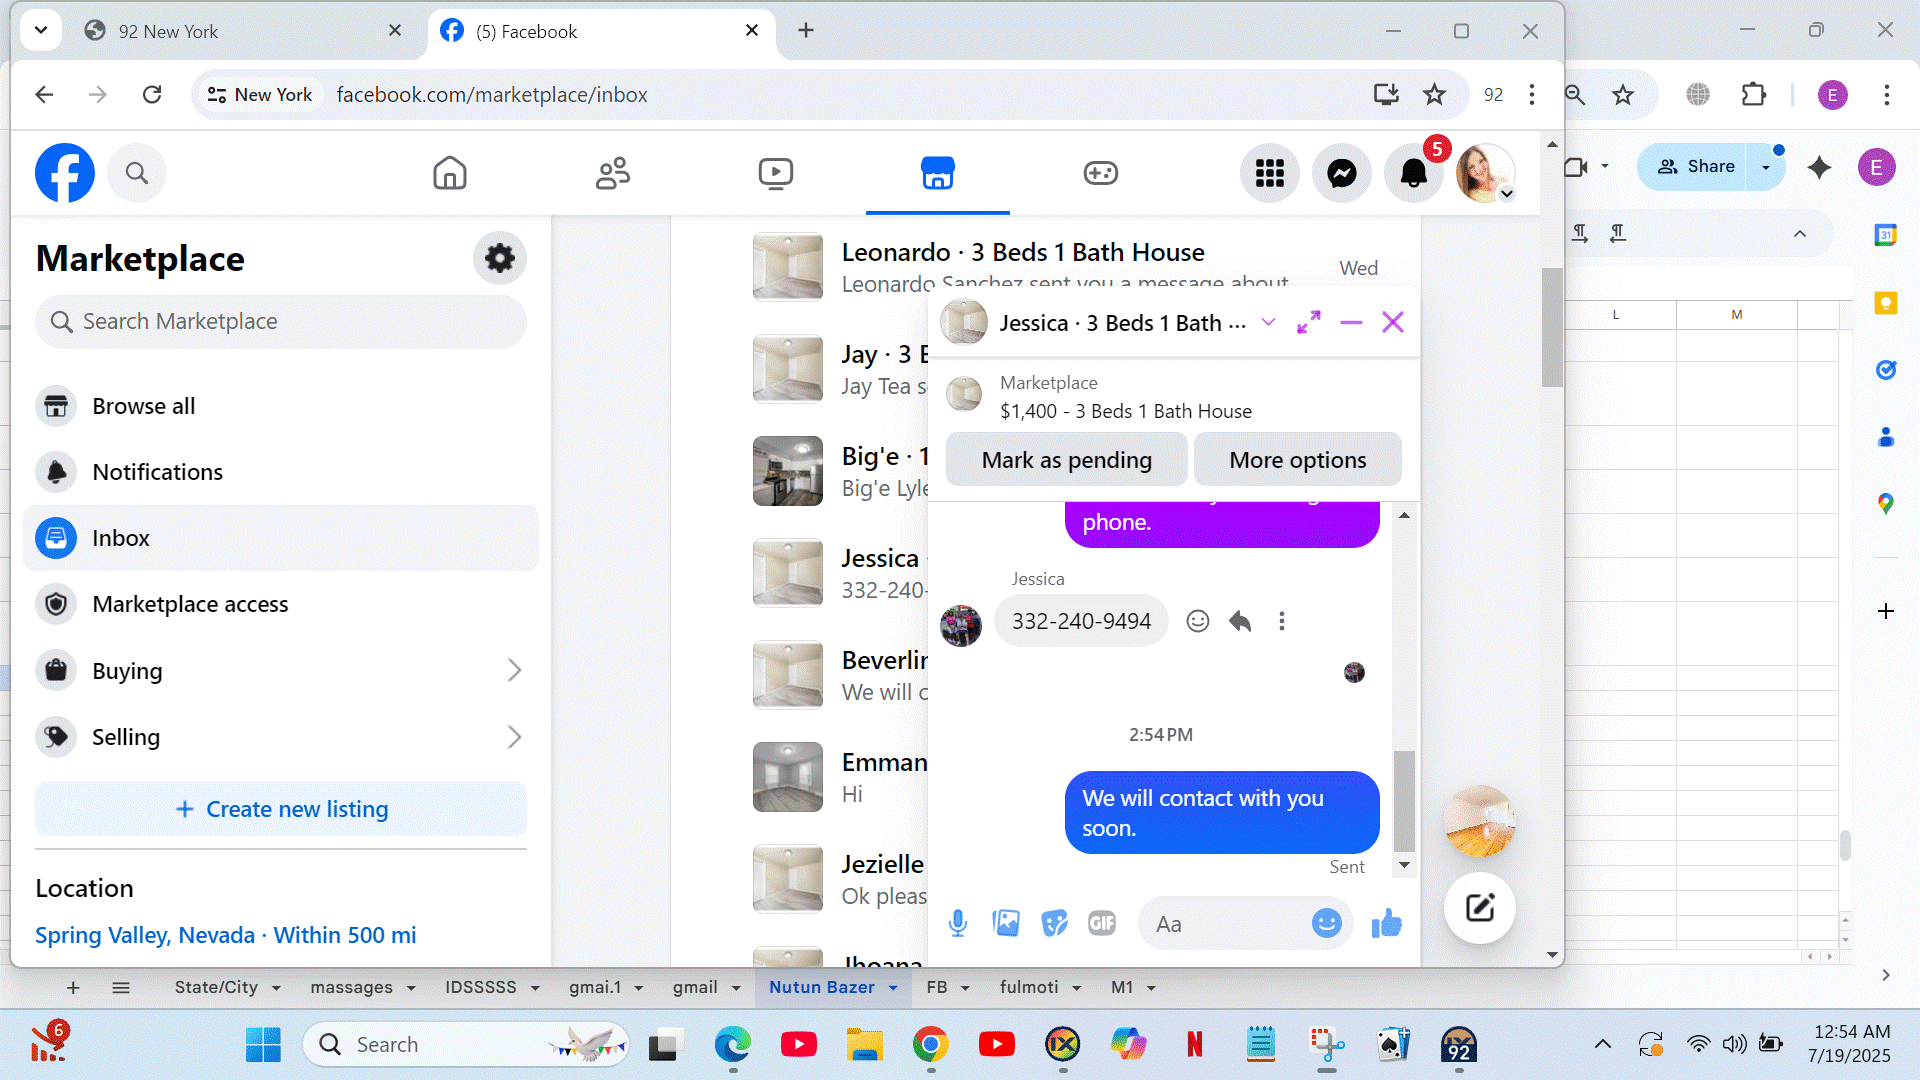1920x1080 pixels.
Task: Attach a photo using image icon
Action: point(1006,923)
